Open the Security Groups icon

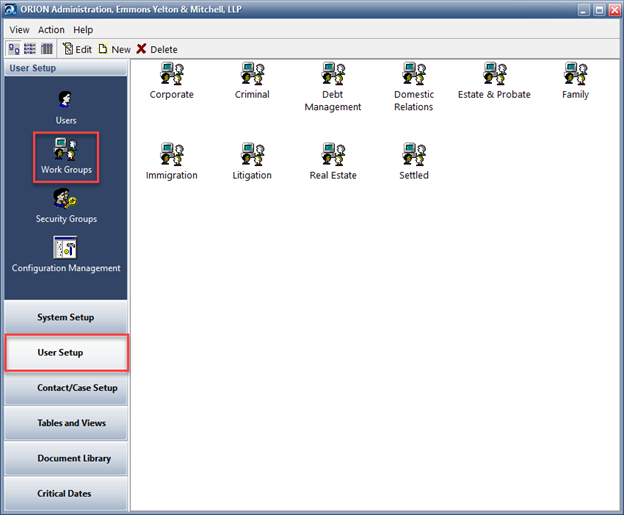pyautogui.click(x=66, y=199)
